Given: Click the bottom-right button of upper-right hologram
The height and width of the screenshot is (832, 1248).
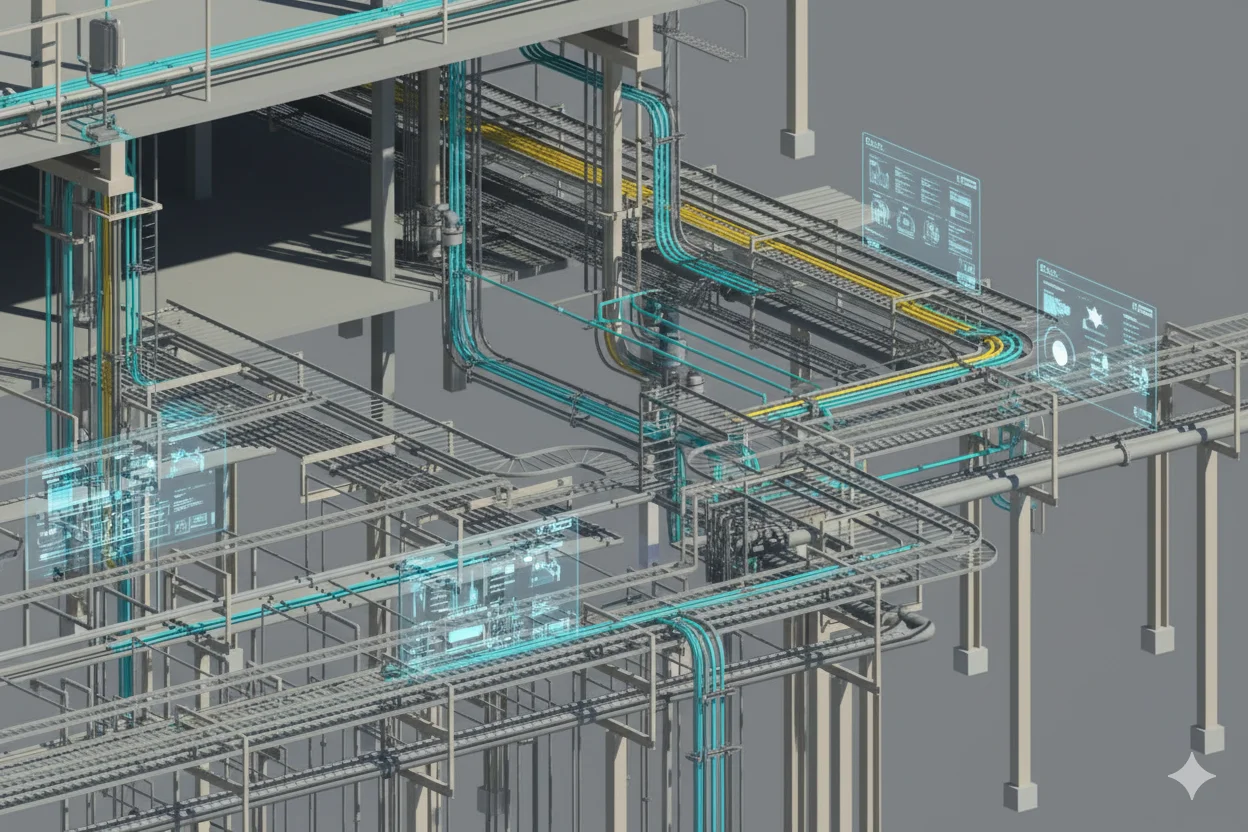Looking at the screenshot, I should tap(965, 277).
